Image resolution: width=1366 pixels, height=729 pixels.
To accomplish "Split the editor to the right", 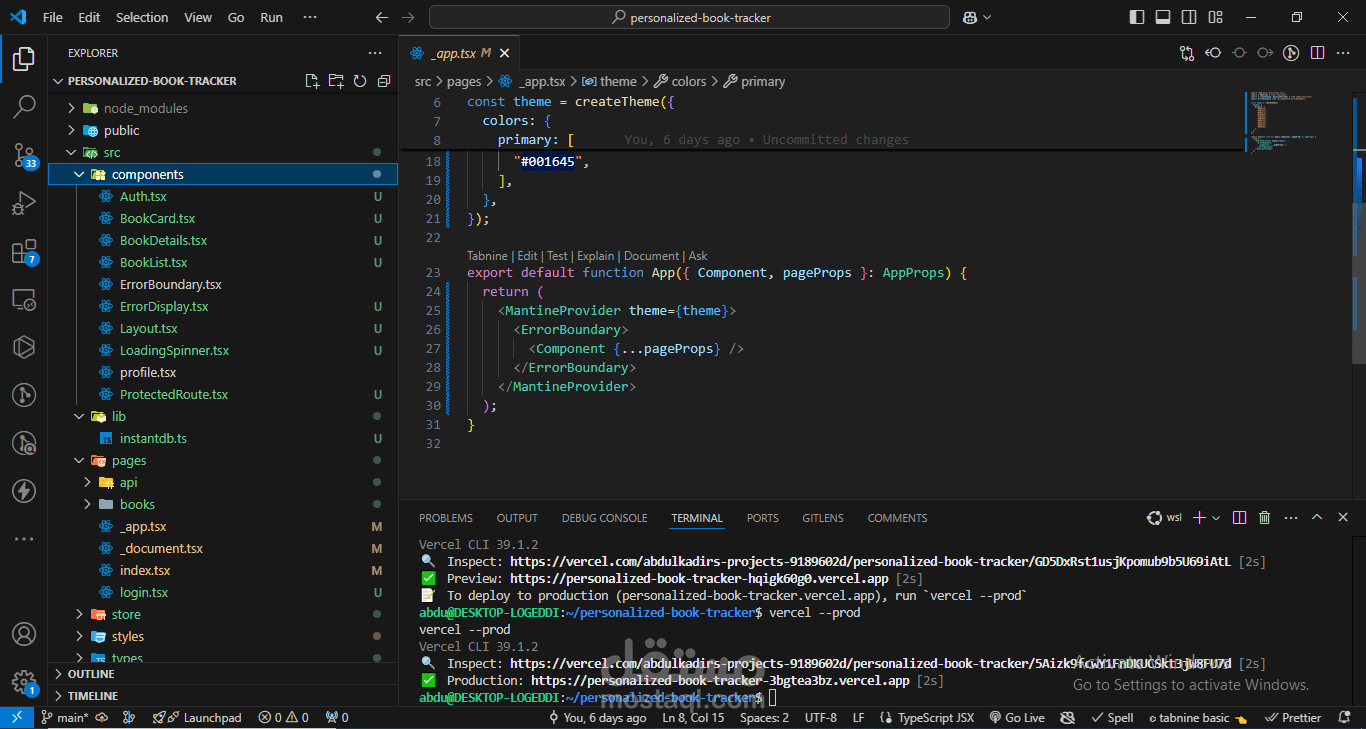I will coord(1318,53).
